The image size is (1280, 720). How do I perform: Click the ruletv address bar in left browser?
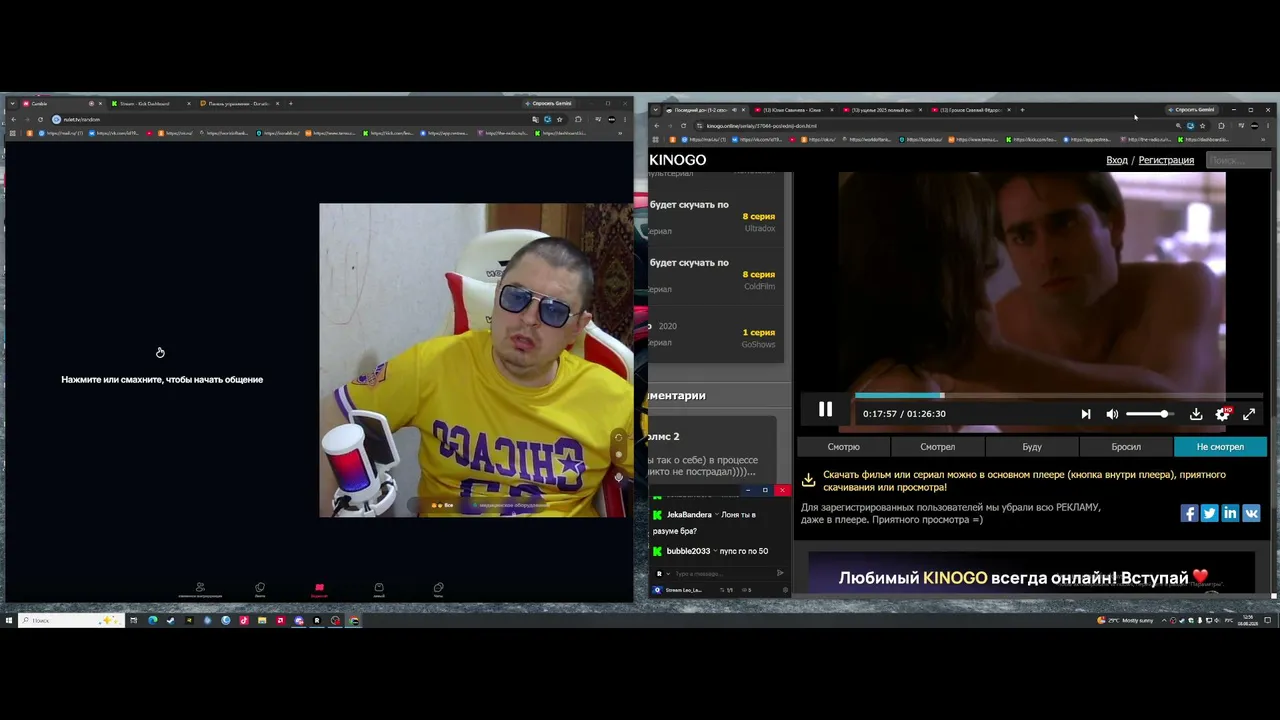[290, 119]
